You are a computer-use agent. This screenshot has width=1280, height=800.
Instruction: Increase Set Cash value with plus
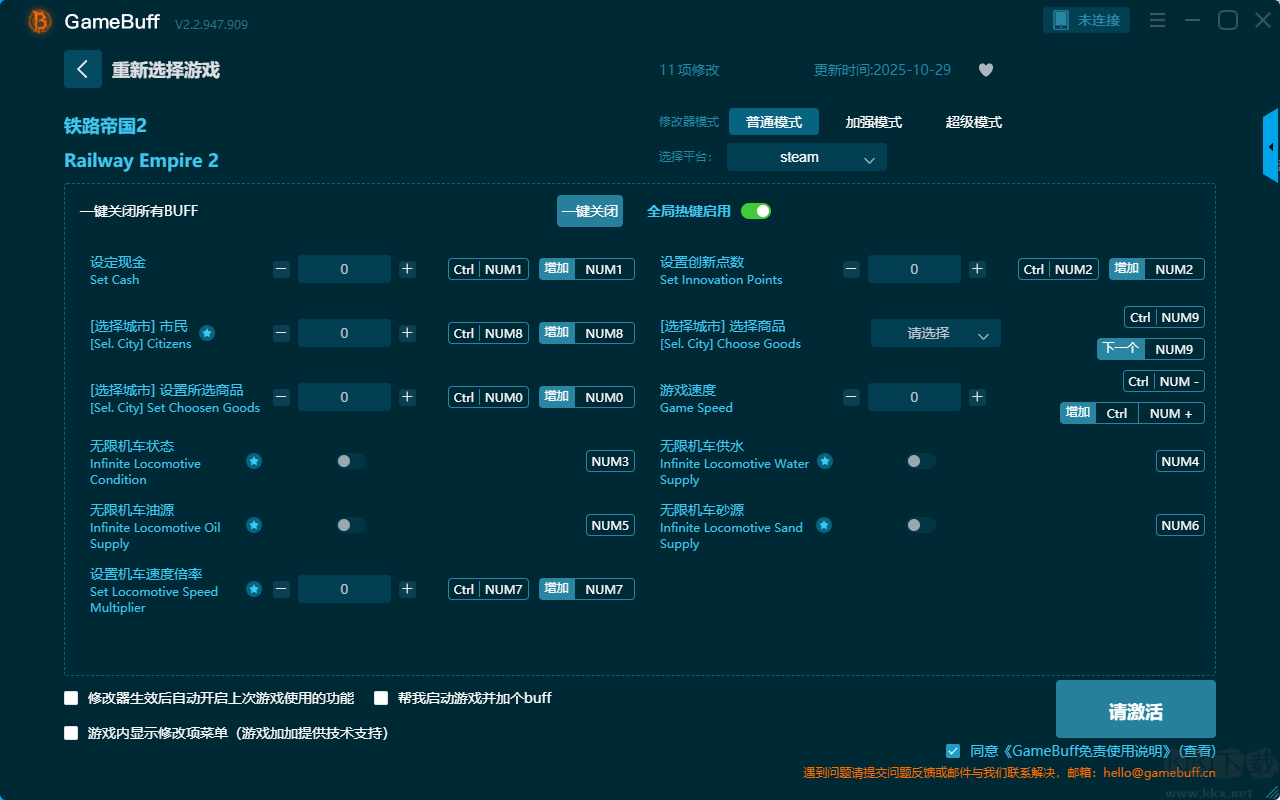(407, 269)
